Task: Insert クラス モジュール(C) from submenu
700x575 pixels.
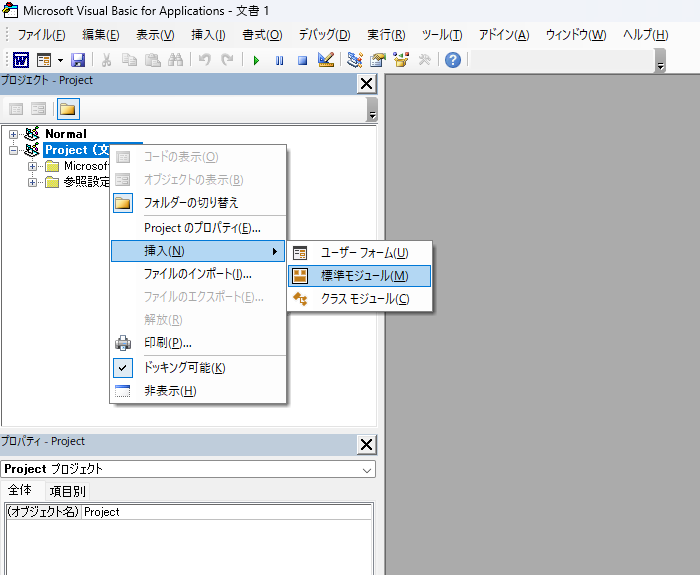Action: click(359, 299)
